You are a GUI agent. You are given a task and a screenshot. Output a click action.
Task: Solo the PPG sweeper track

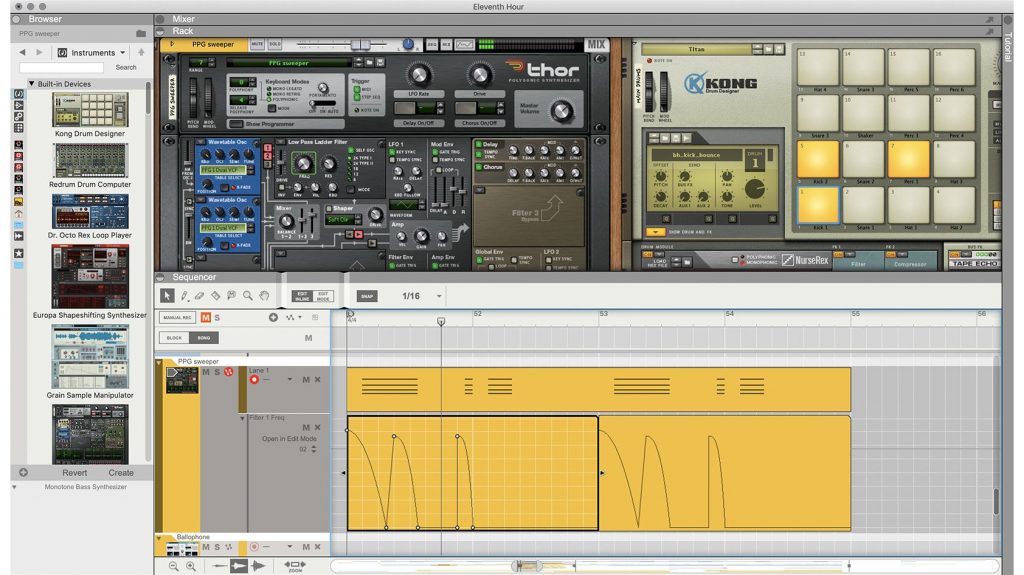[217, 372]
